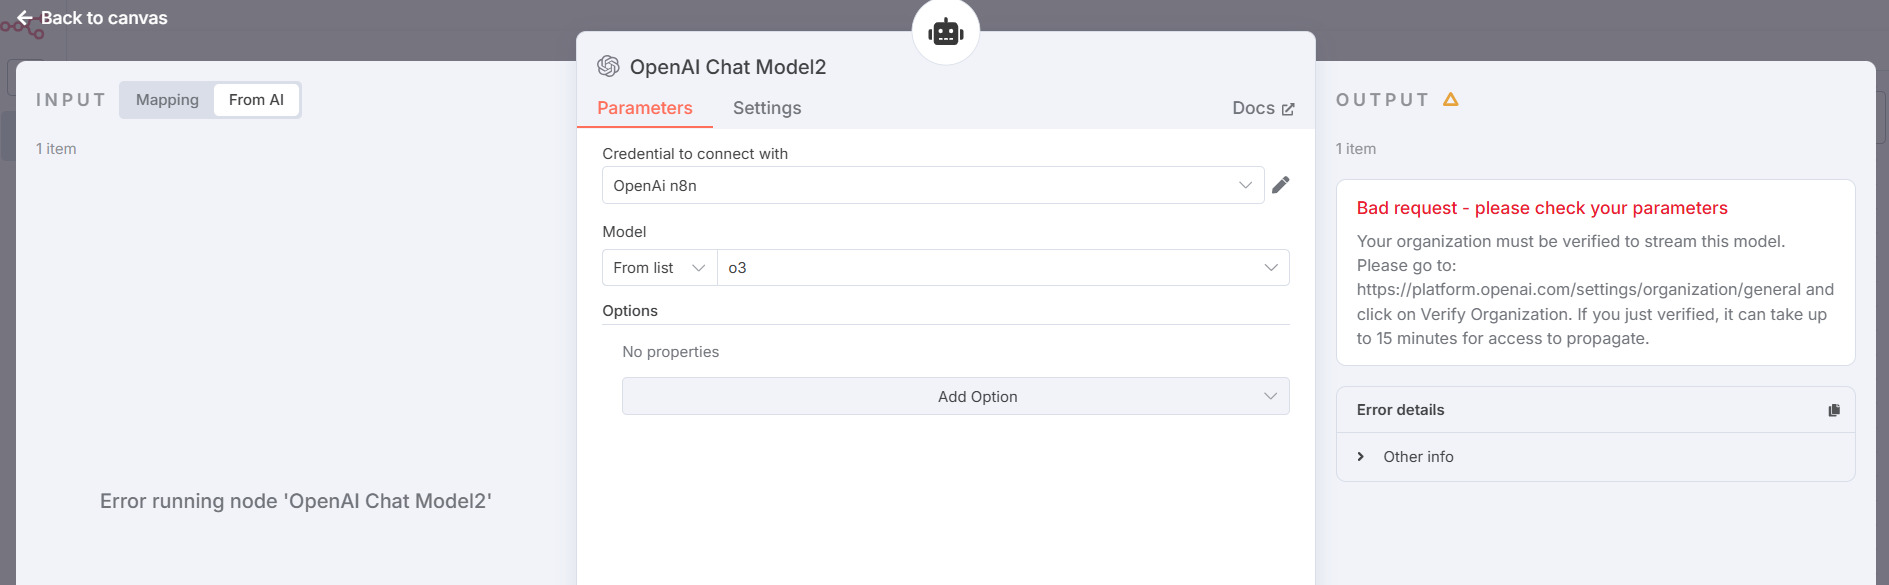Open the From list model mode dropdown
1889x585 pixels.
click(660, 268)
